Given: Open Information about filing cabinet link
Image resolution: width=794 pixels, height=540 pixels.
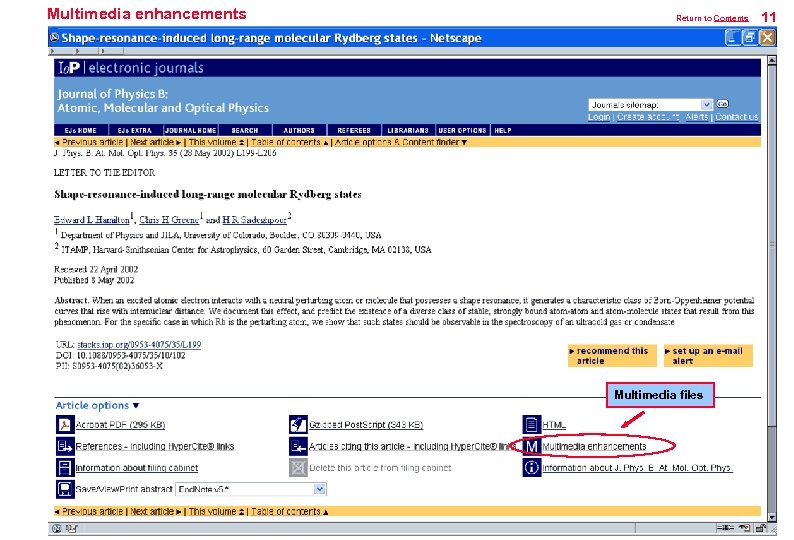Looking at the screenshot, I should pyautogui.click(x=137, y=468).
